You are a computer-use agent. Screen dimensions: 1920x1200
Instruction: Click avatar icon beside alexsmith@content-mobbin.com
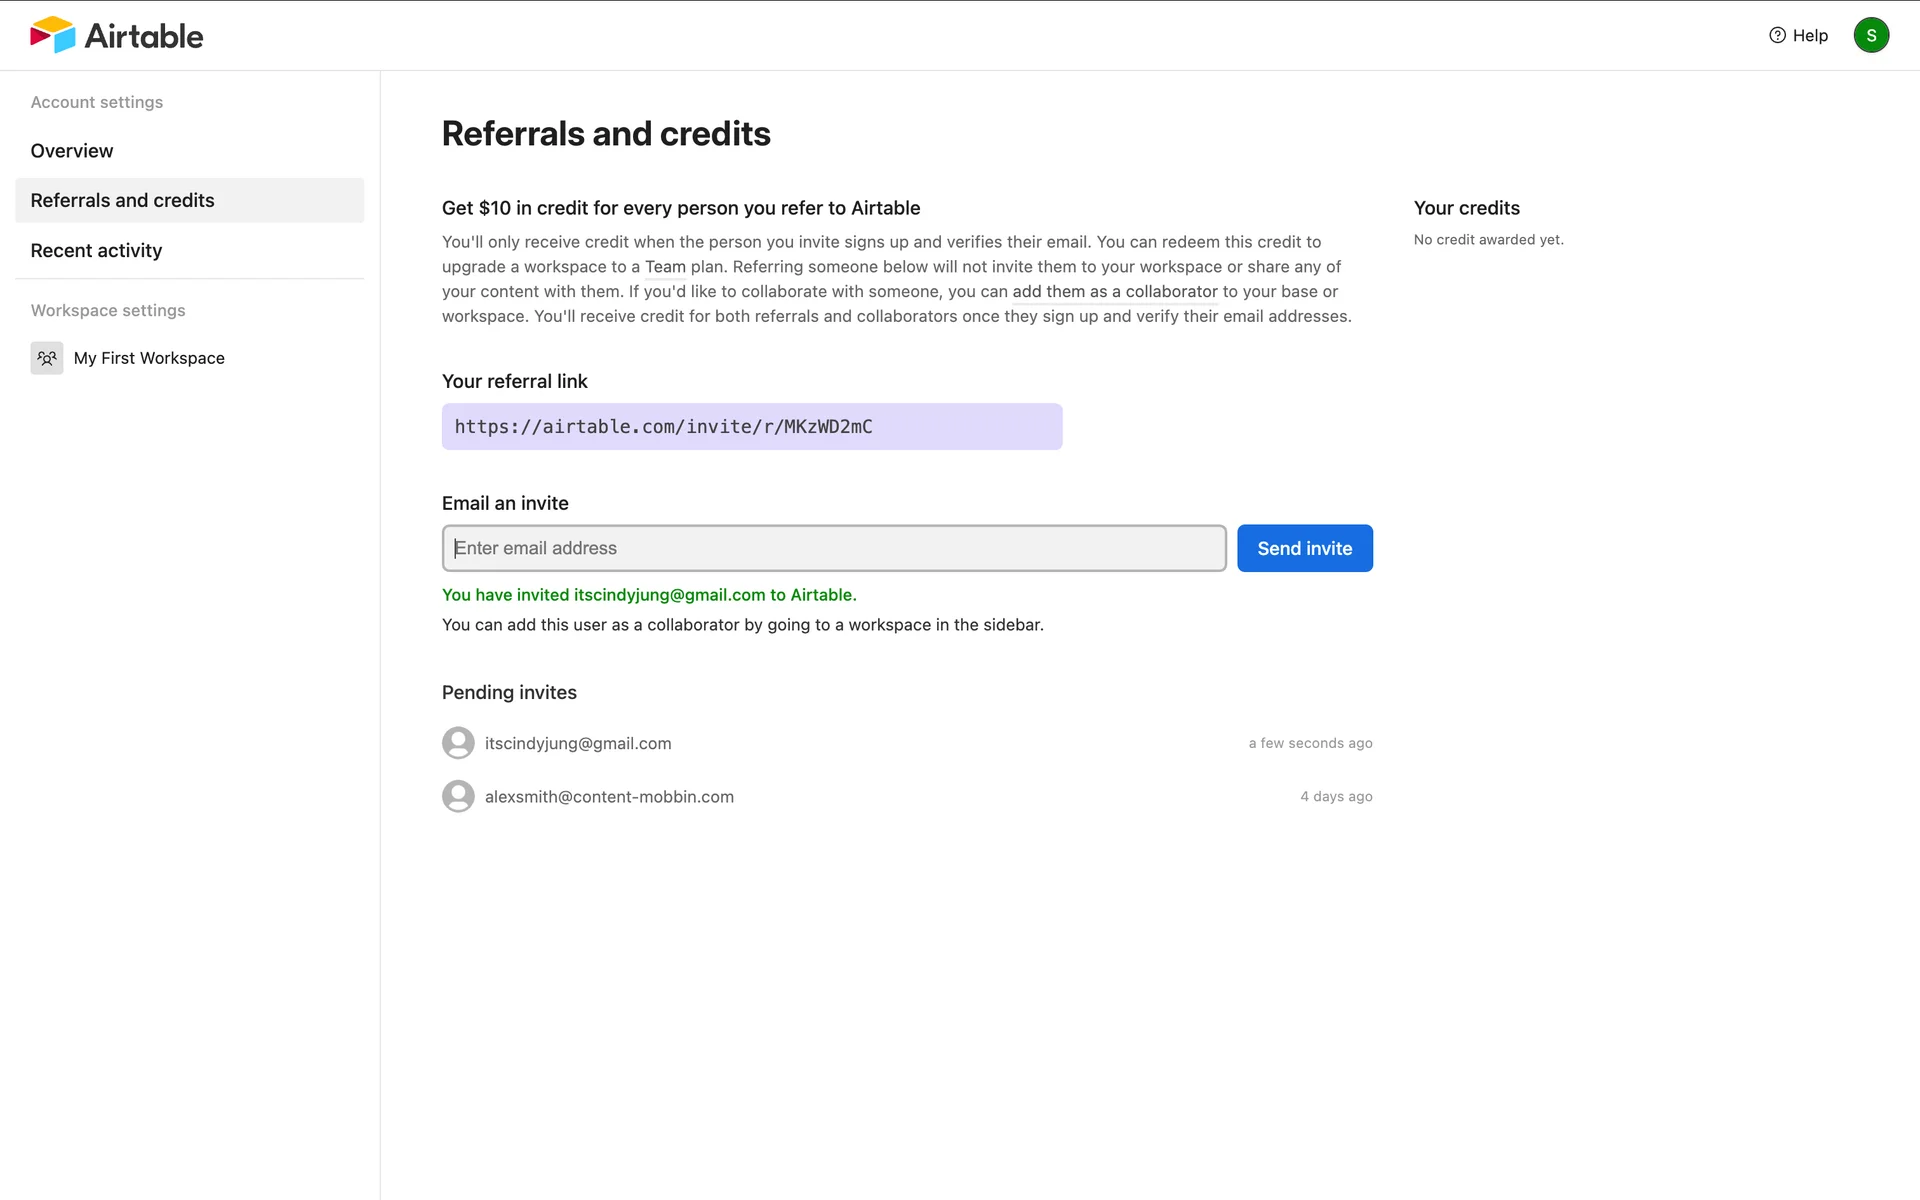(458, 796)
